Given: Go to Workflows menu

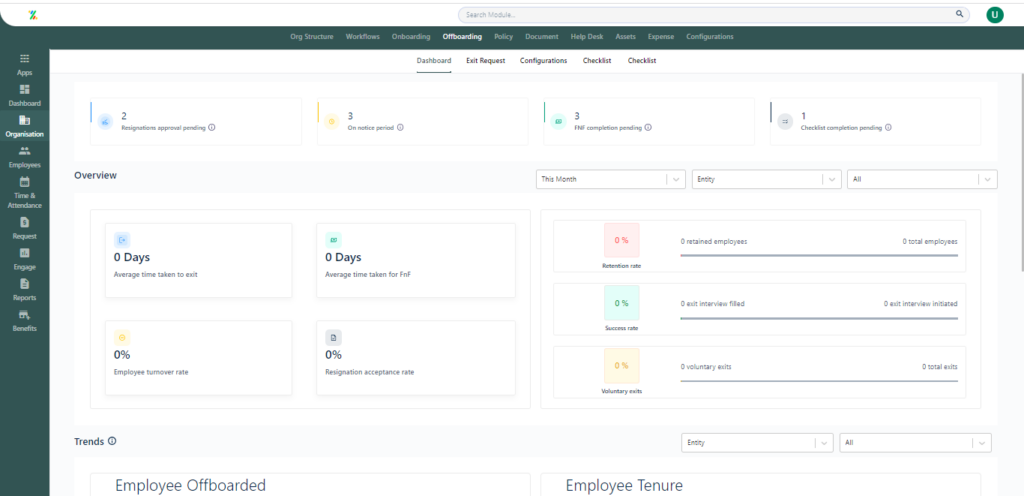Looking at the screenshot, I should [x=362, y=37].
